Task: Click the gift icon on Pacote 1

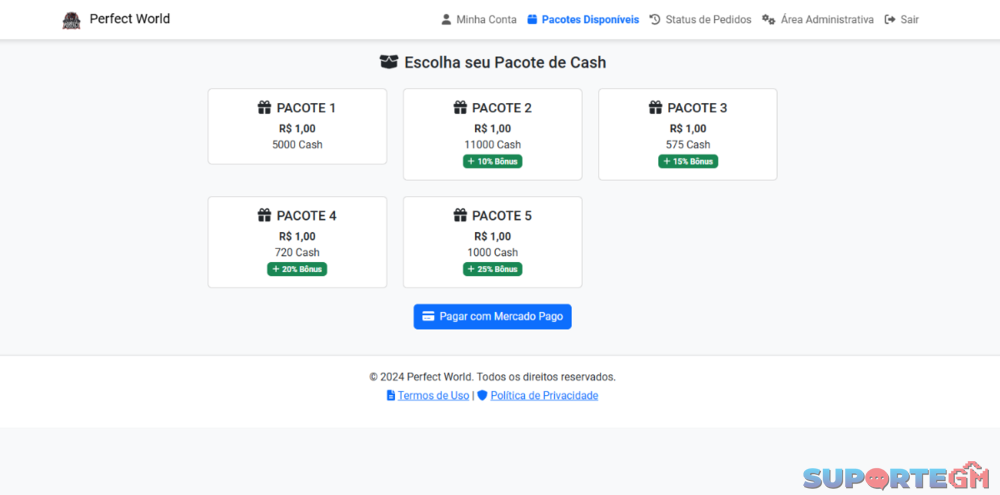Action: coord(265,108)
